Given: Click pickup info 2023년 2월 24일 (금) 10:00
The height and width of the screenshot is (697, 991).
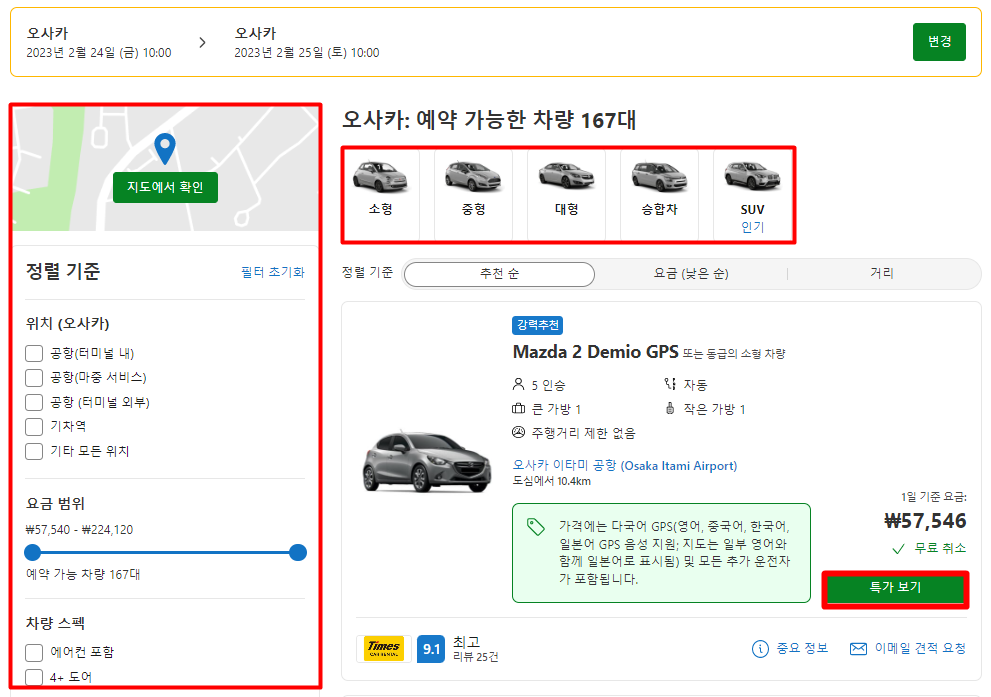Looking at the screenshot, I should tap(99, 53).
